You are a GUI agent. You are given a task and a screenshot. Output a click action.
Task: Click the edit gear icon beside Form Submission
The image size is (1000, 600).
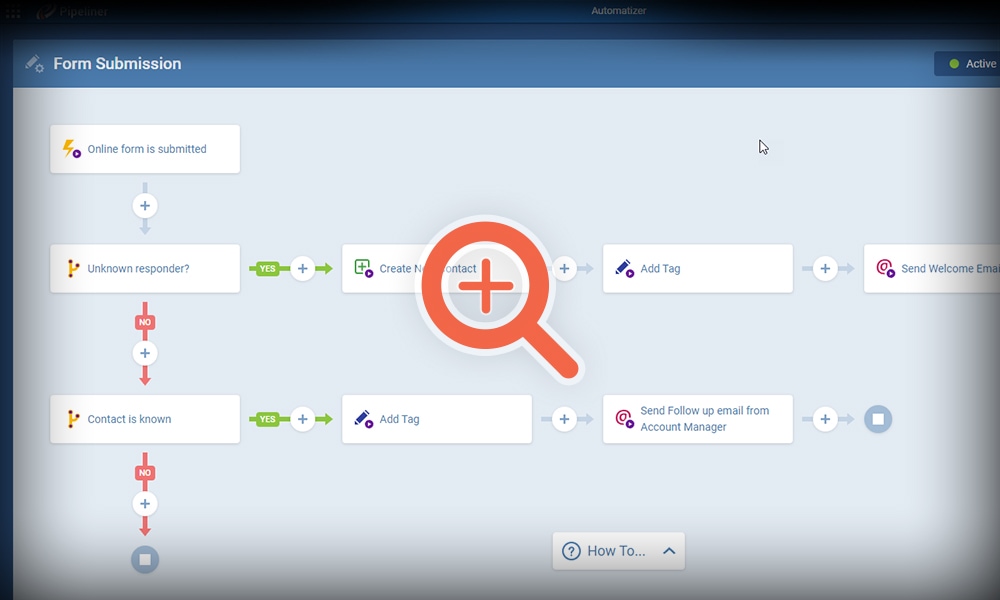tap(33, 63)
